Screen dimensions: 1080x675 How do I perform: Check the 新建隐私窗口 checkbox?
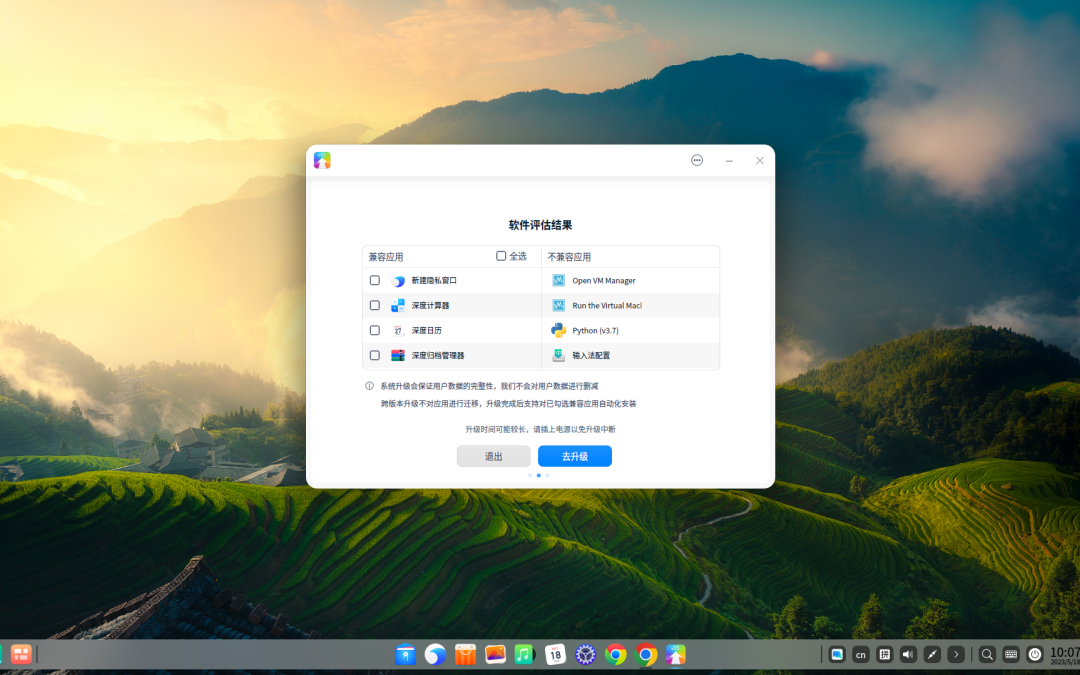[375, 280]
